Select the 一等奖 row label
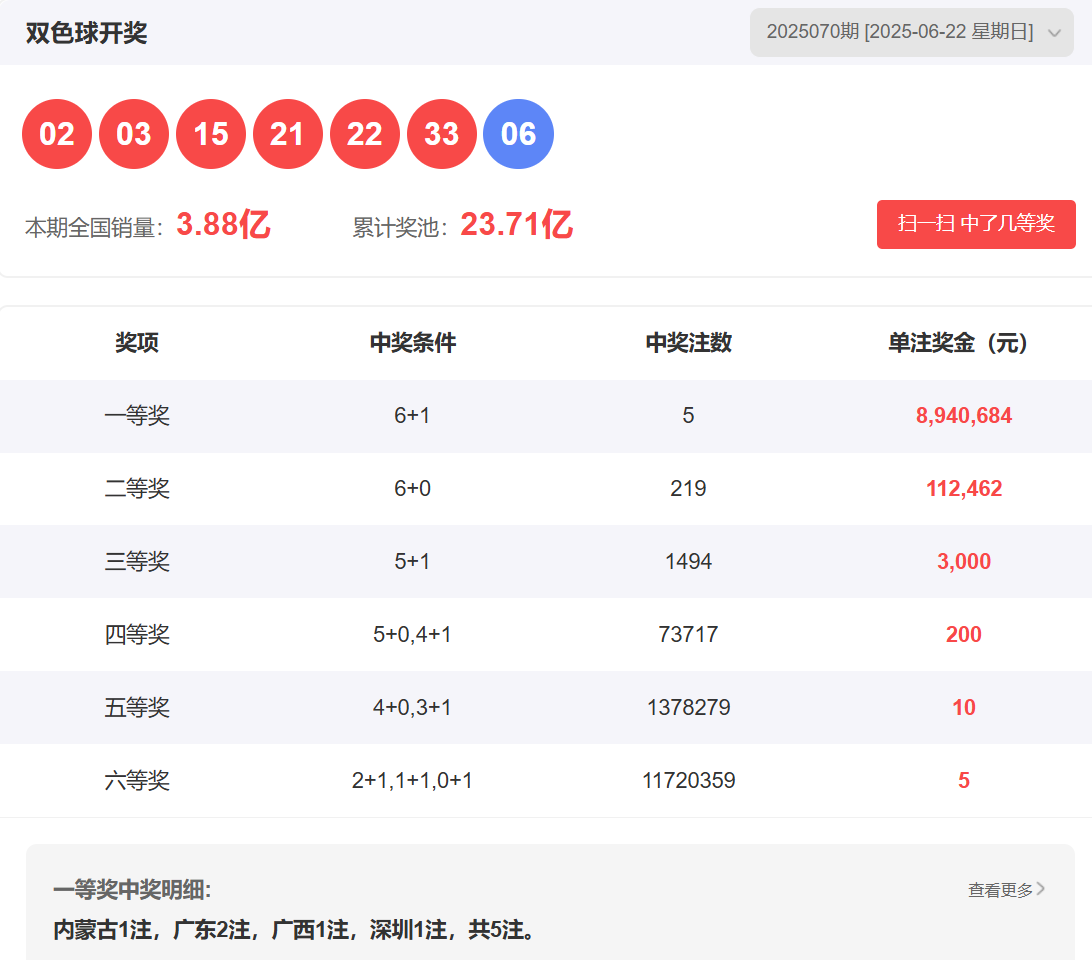This screenshot has height=960, width=1092. [x=137, y=416]
